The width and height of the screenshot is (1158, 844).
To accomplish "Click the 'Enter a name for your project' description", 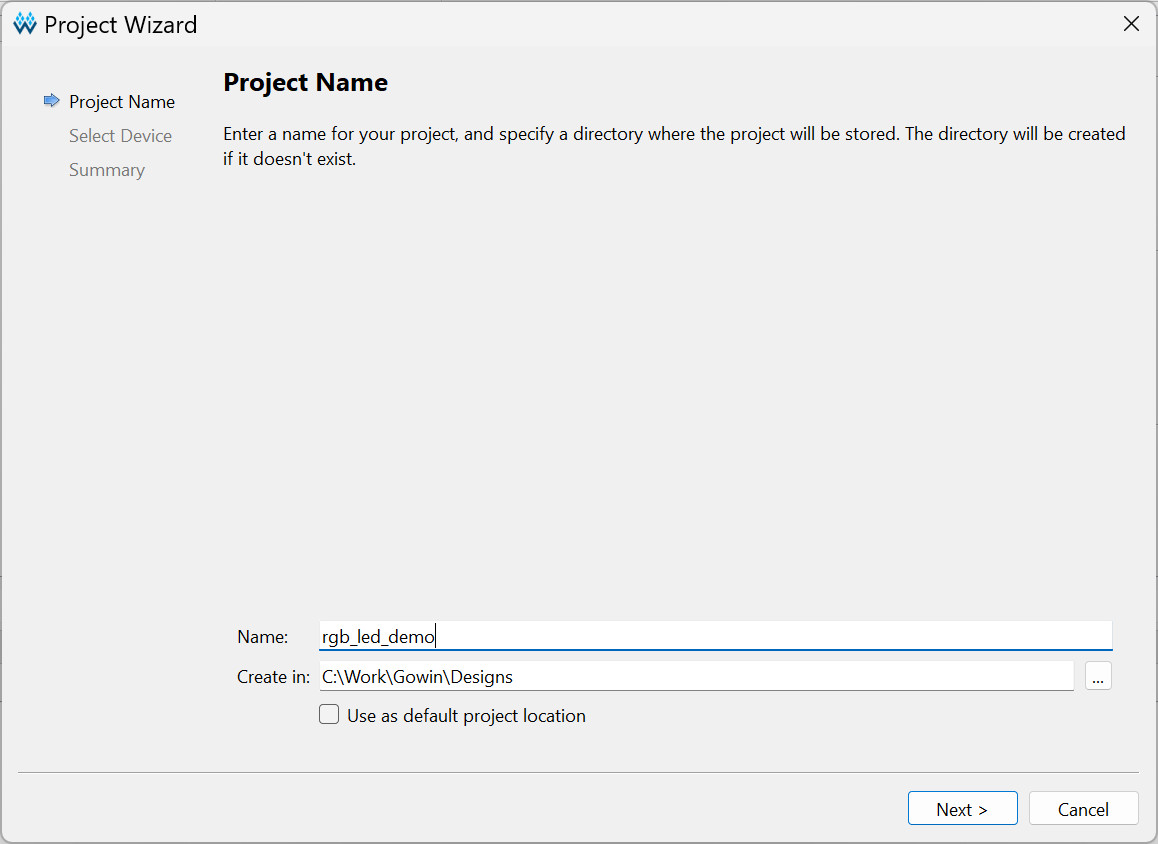I will 674,146.
